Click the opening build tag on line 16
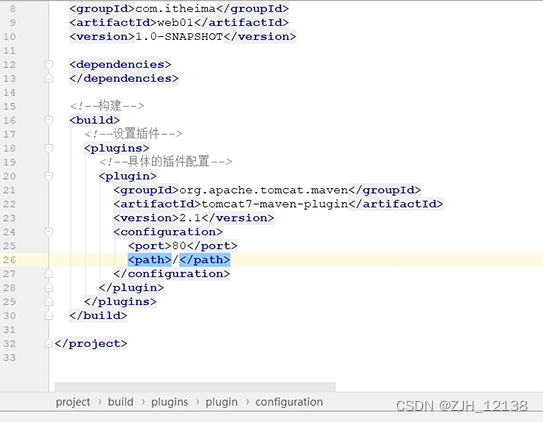Screen dimensions: 543x422 tap(95, 120)
